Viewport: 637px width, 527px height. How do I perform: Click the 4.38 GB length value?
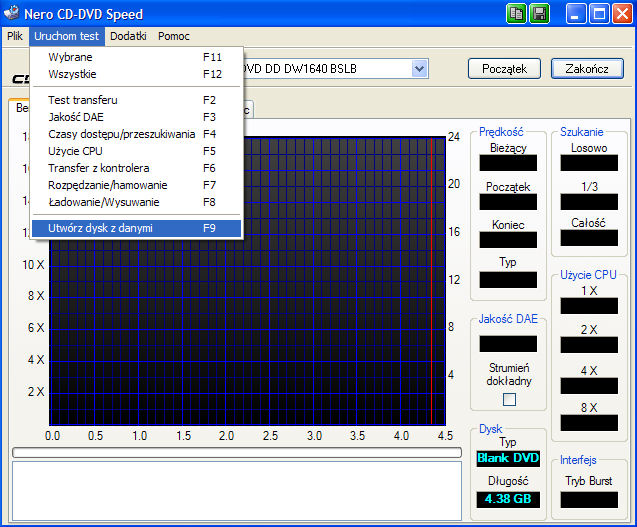508,499
